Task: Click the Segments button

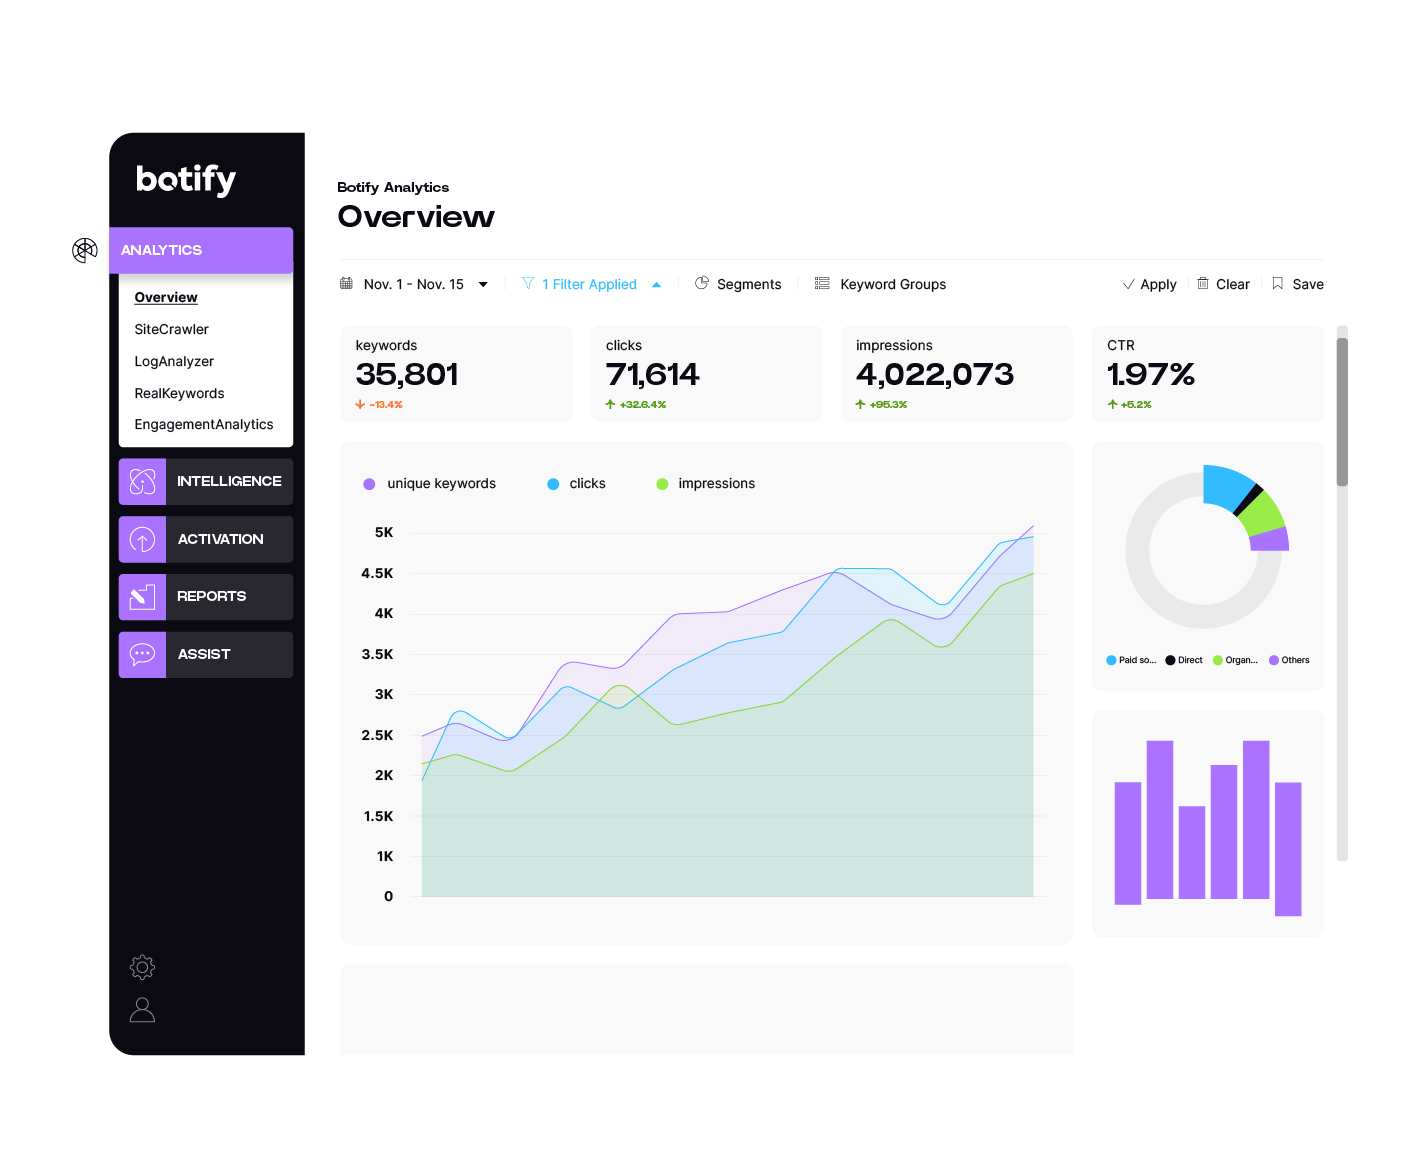Action: (738, 284)
